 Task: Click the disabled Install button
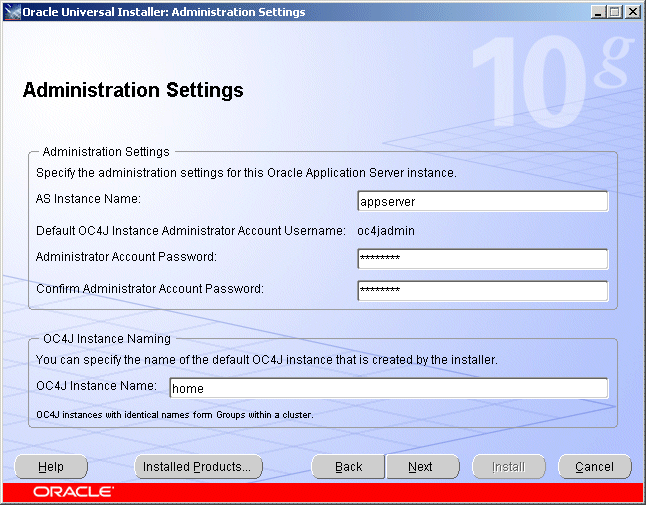[508, 467]
